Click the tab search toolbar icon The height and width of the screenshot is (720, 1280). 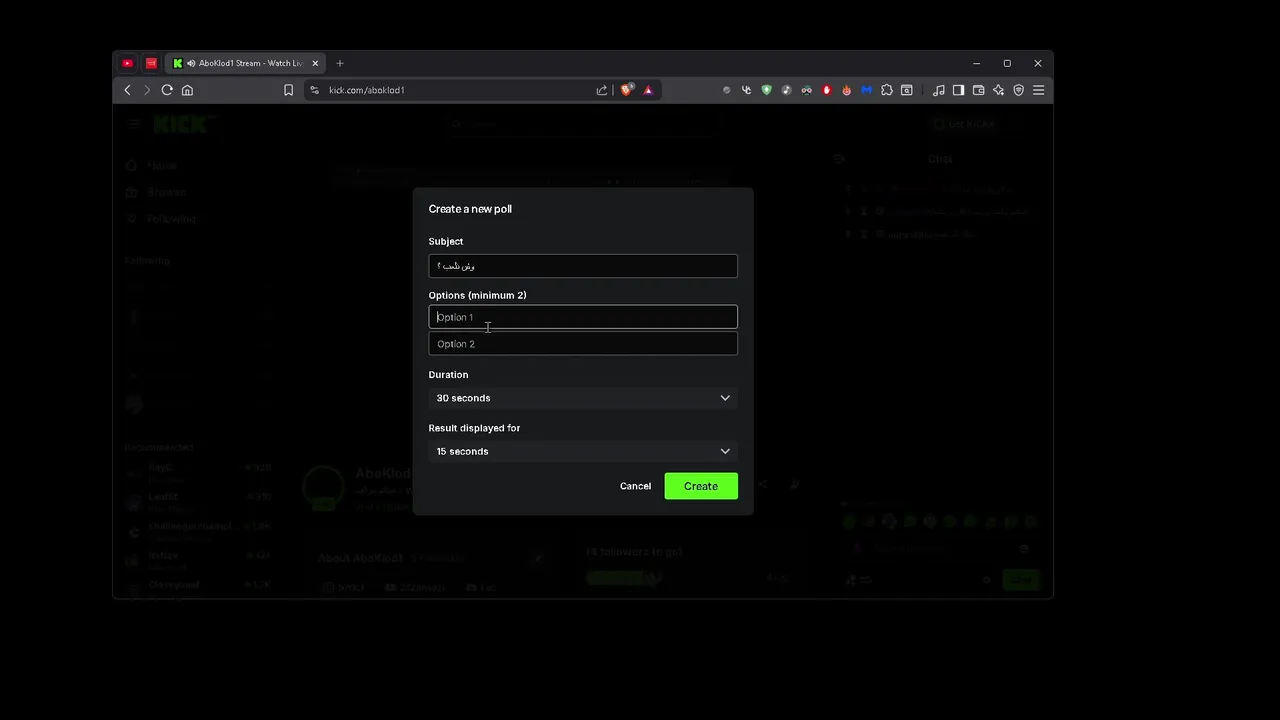click(x=906, y=90)
